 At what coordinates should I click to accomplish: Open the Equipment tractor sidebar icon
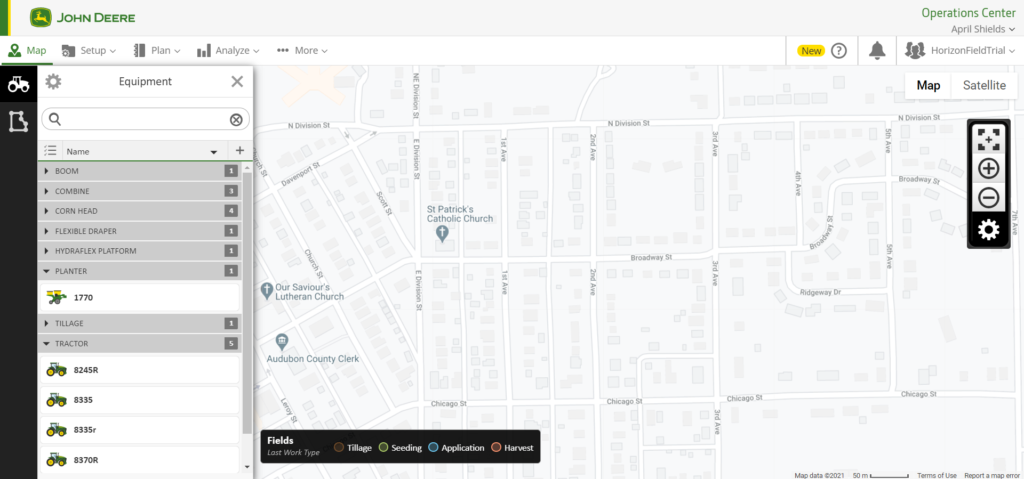tap(18, 83)
